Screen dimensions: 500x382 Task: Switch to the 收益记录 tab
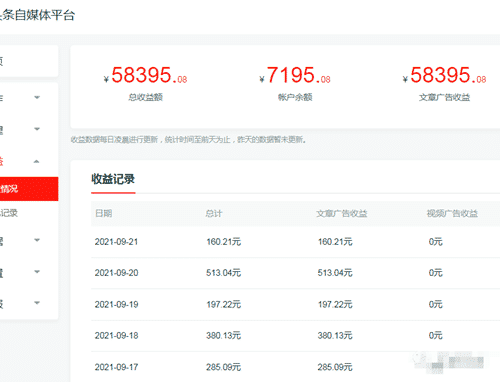(113, 179)
